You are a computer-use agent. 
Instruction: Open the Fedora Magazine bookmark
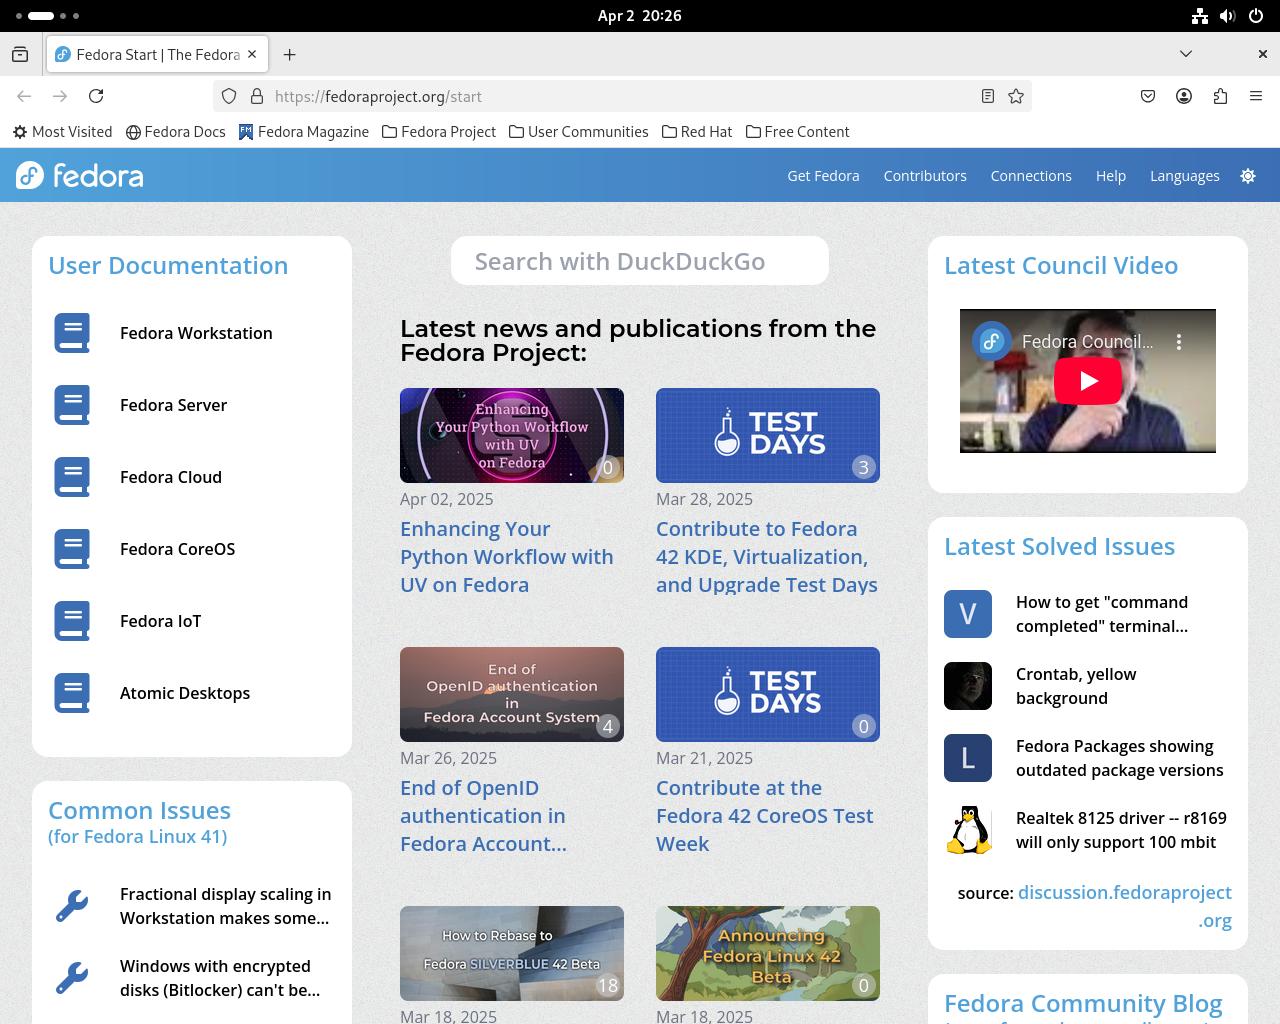(x=304, y=132)
